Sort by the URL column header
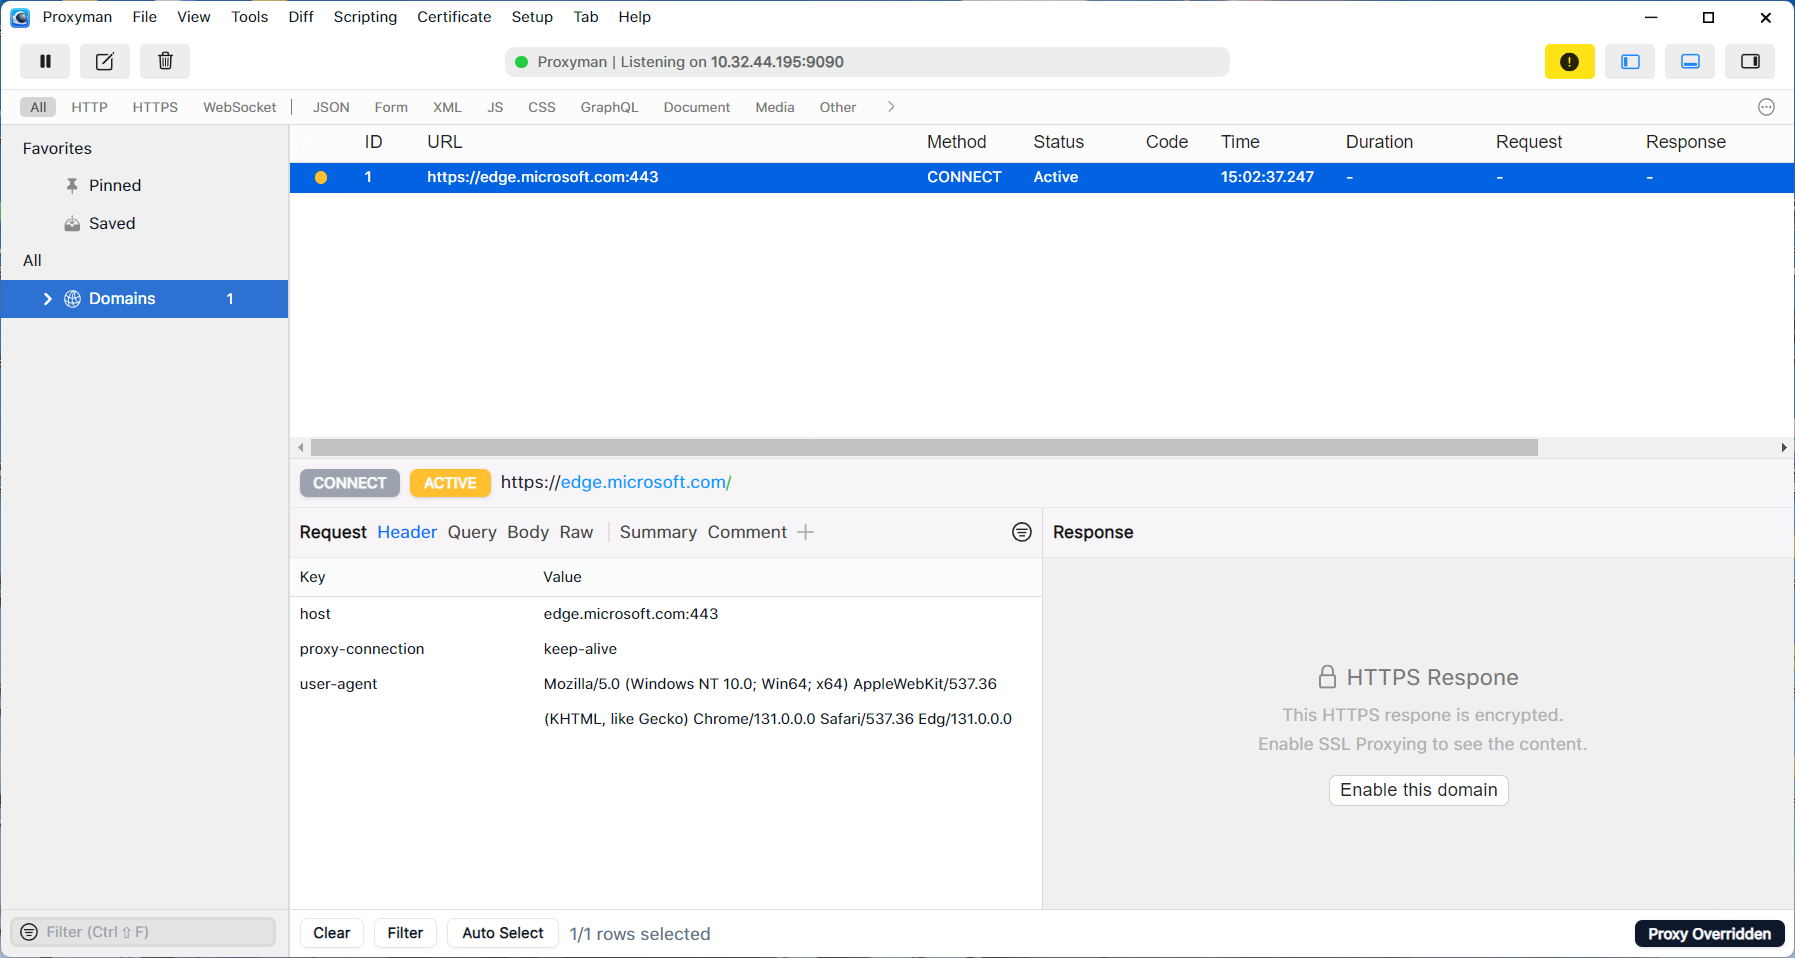The height and width of the screenshot is (958, 1795). [x=444, y=142]
